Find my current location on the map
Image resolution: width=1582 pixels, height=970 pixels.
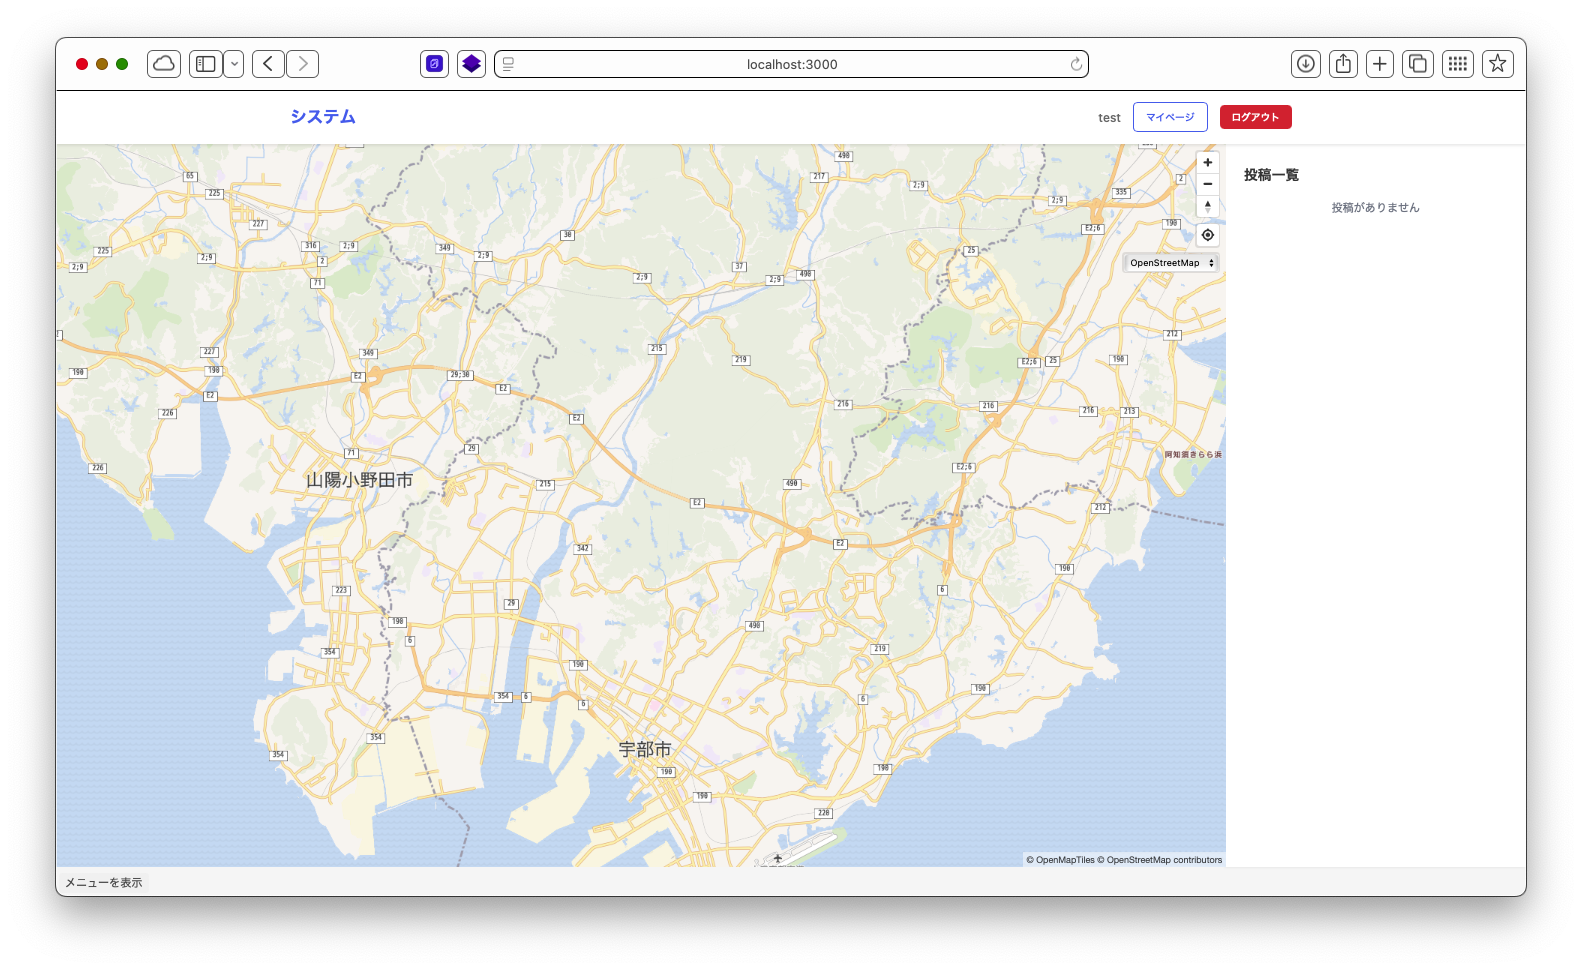pyautogui.click(x=1208, y=235)
